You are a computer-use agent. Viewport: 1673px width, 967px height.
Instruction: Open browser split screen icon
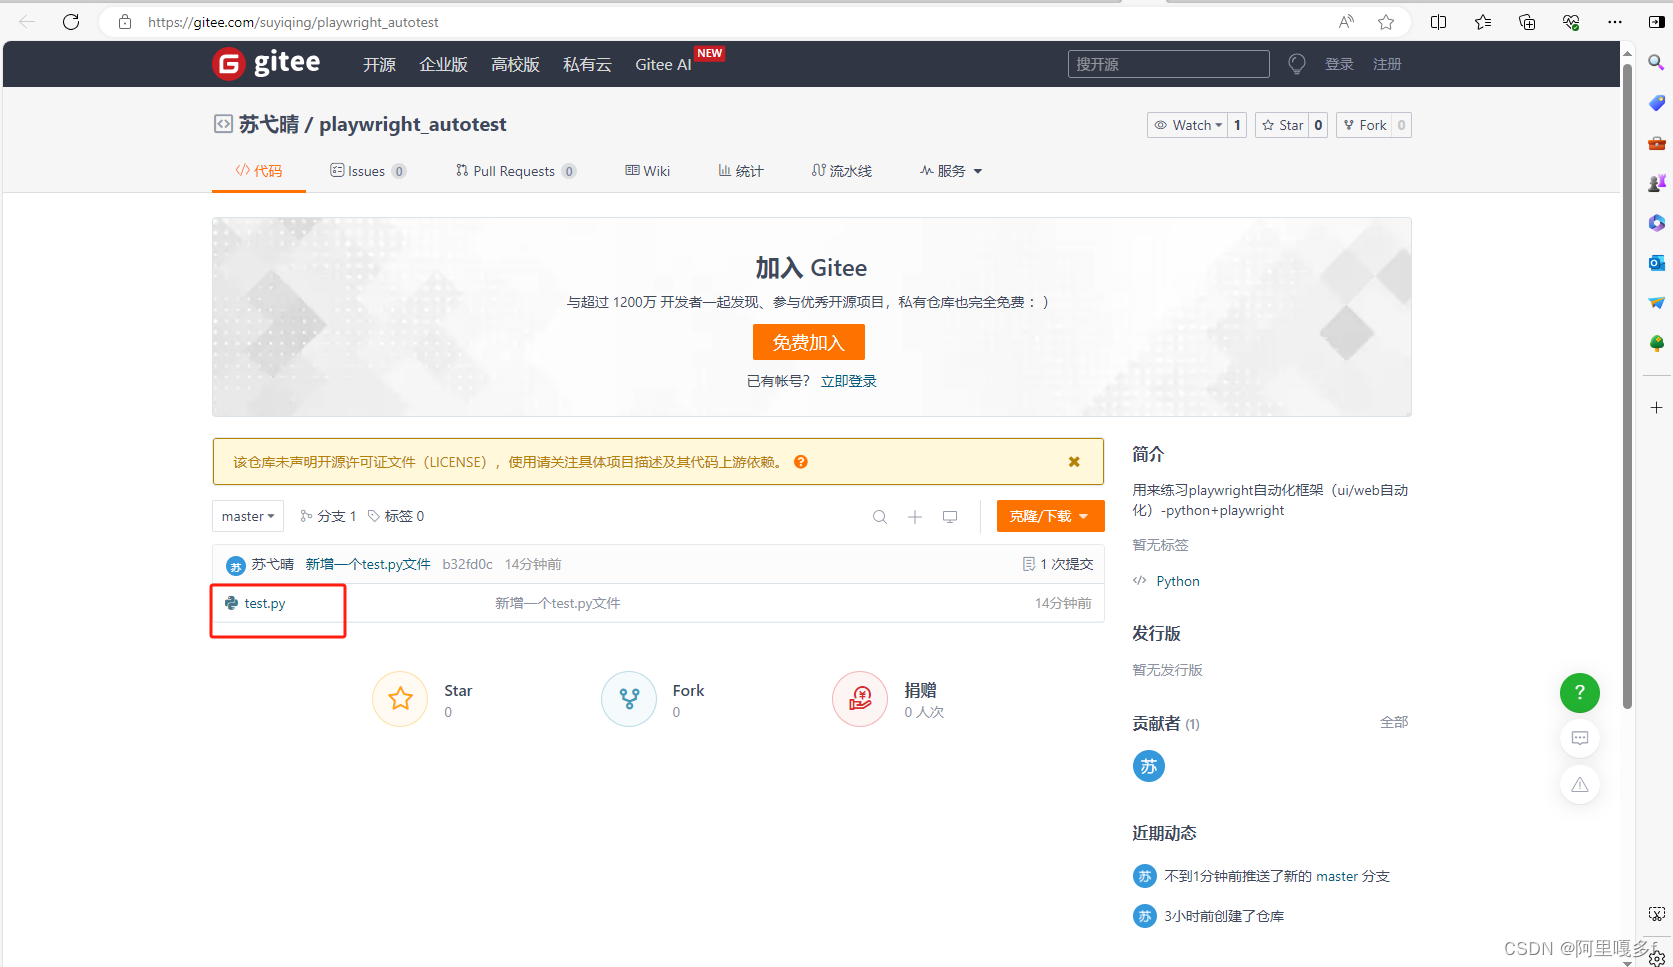[x=1438, y=22]
